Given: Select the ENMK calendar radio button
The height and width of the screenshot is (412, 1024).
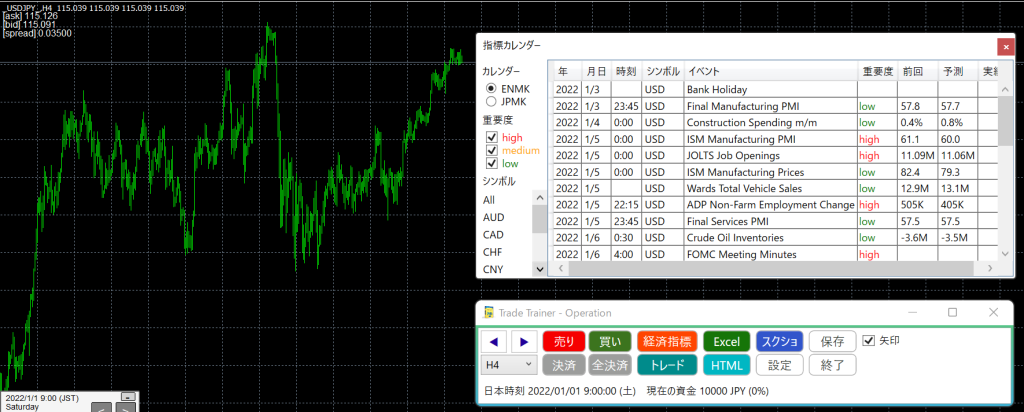Looking at the screenshot, I should tap(490, 88).
